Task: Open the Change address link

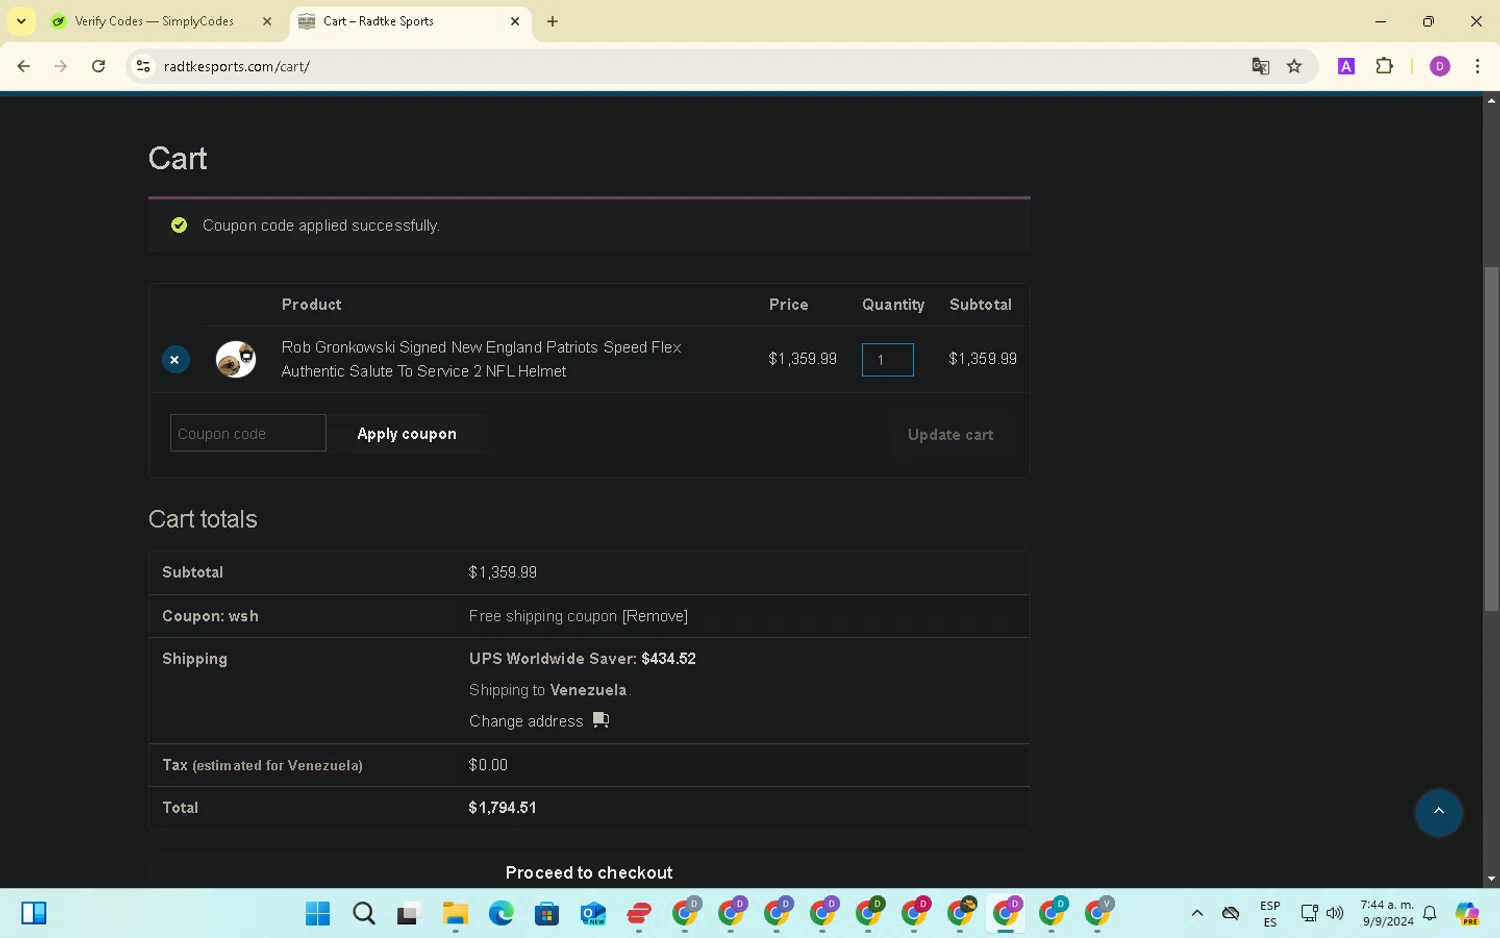Action: [526, 721]
